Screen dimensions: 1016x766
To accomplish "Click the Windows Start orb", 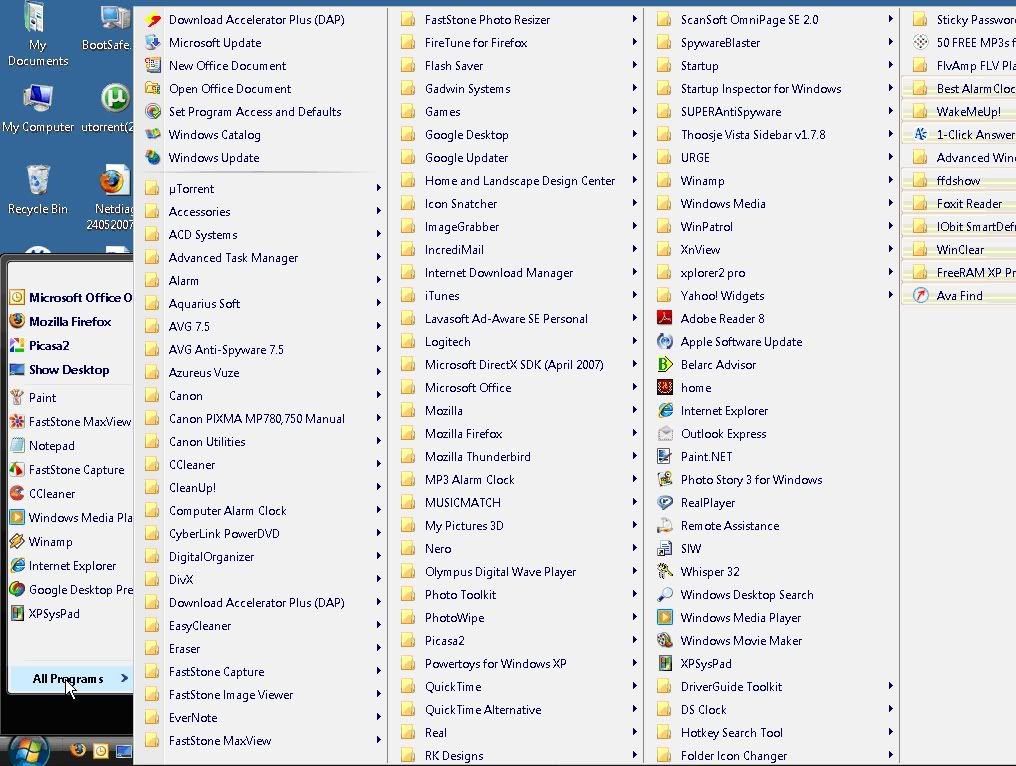I will click(x=28, y=752).
